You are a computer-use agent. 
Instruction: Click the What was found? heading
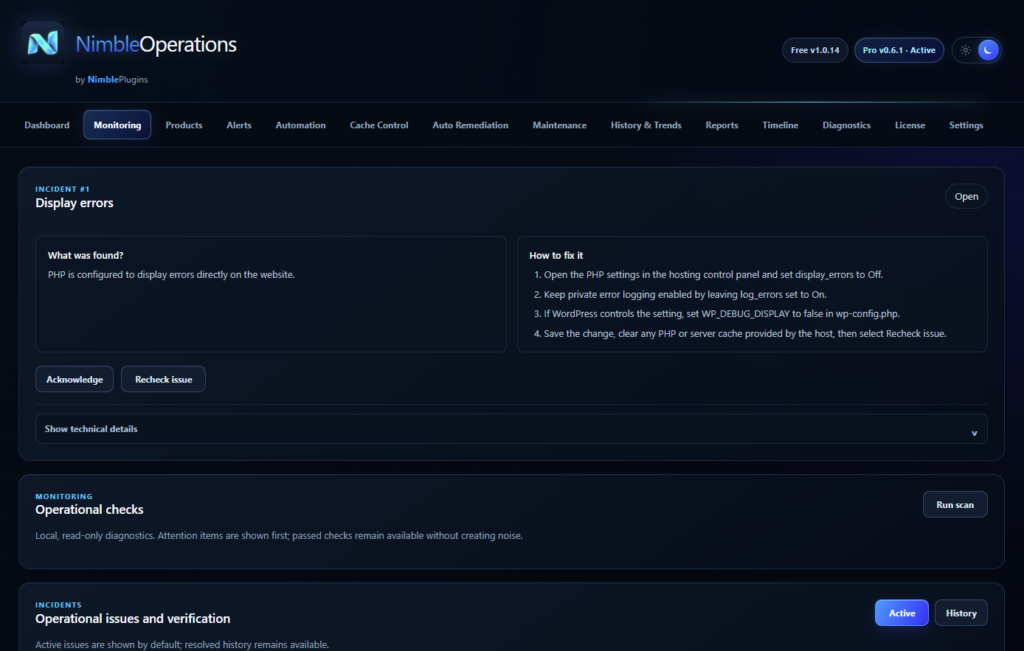[x=86, y=255]
